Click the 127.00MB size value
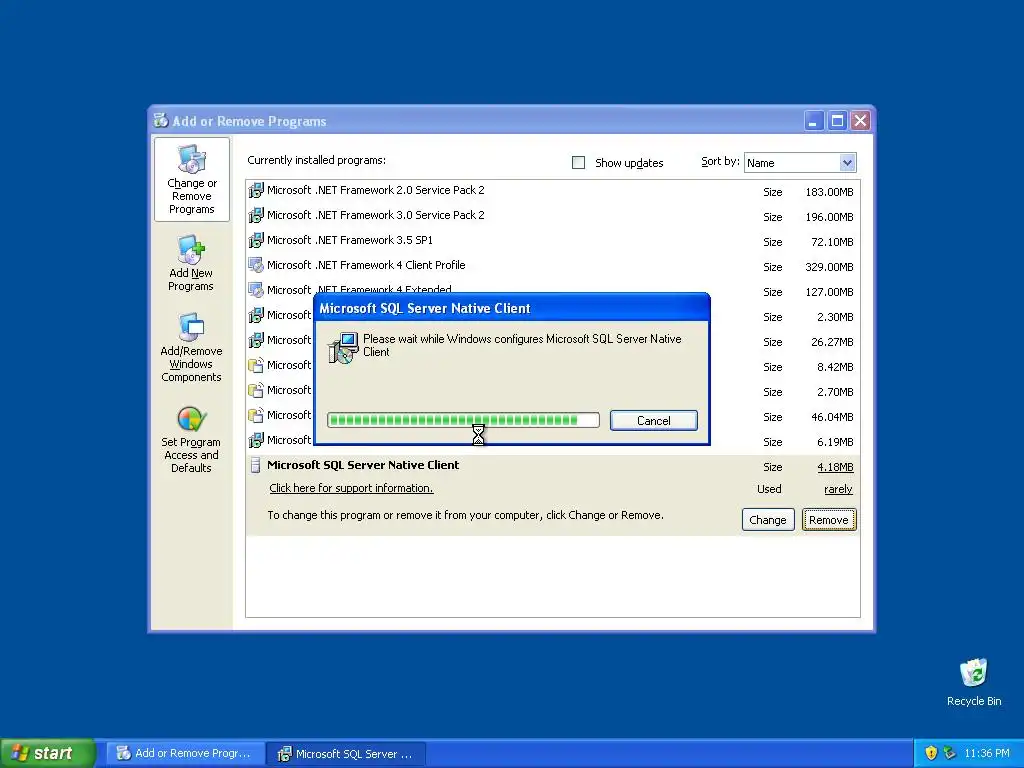Viewport: 1024px width, 768px height. click(x=829, y=292)
